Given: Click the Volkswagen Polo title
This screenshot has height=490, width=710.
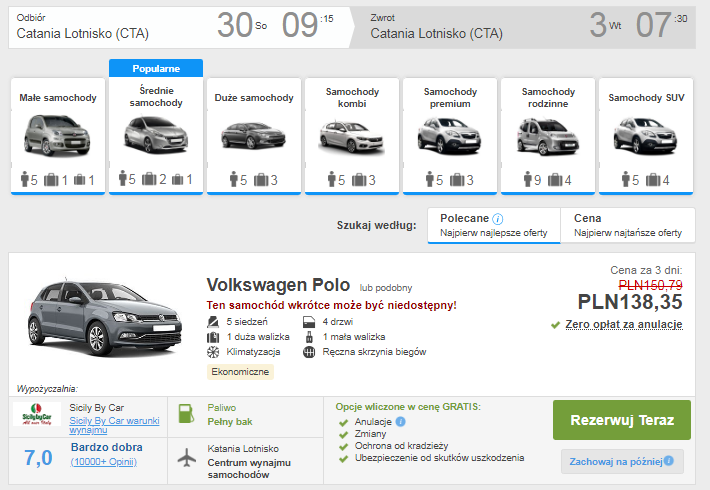Looking at the screenshot, I should tap(278, 285).
